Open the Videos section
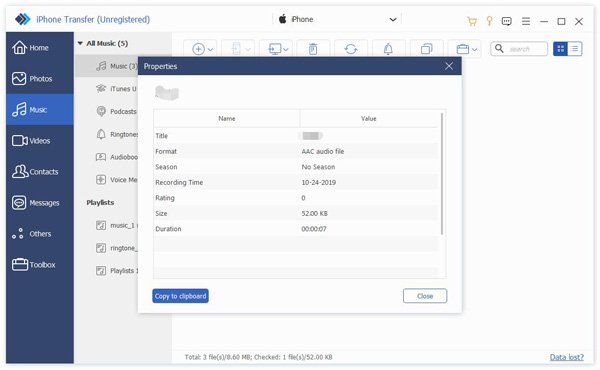 (x=39, y=141)
